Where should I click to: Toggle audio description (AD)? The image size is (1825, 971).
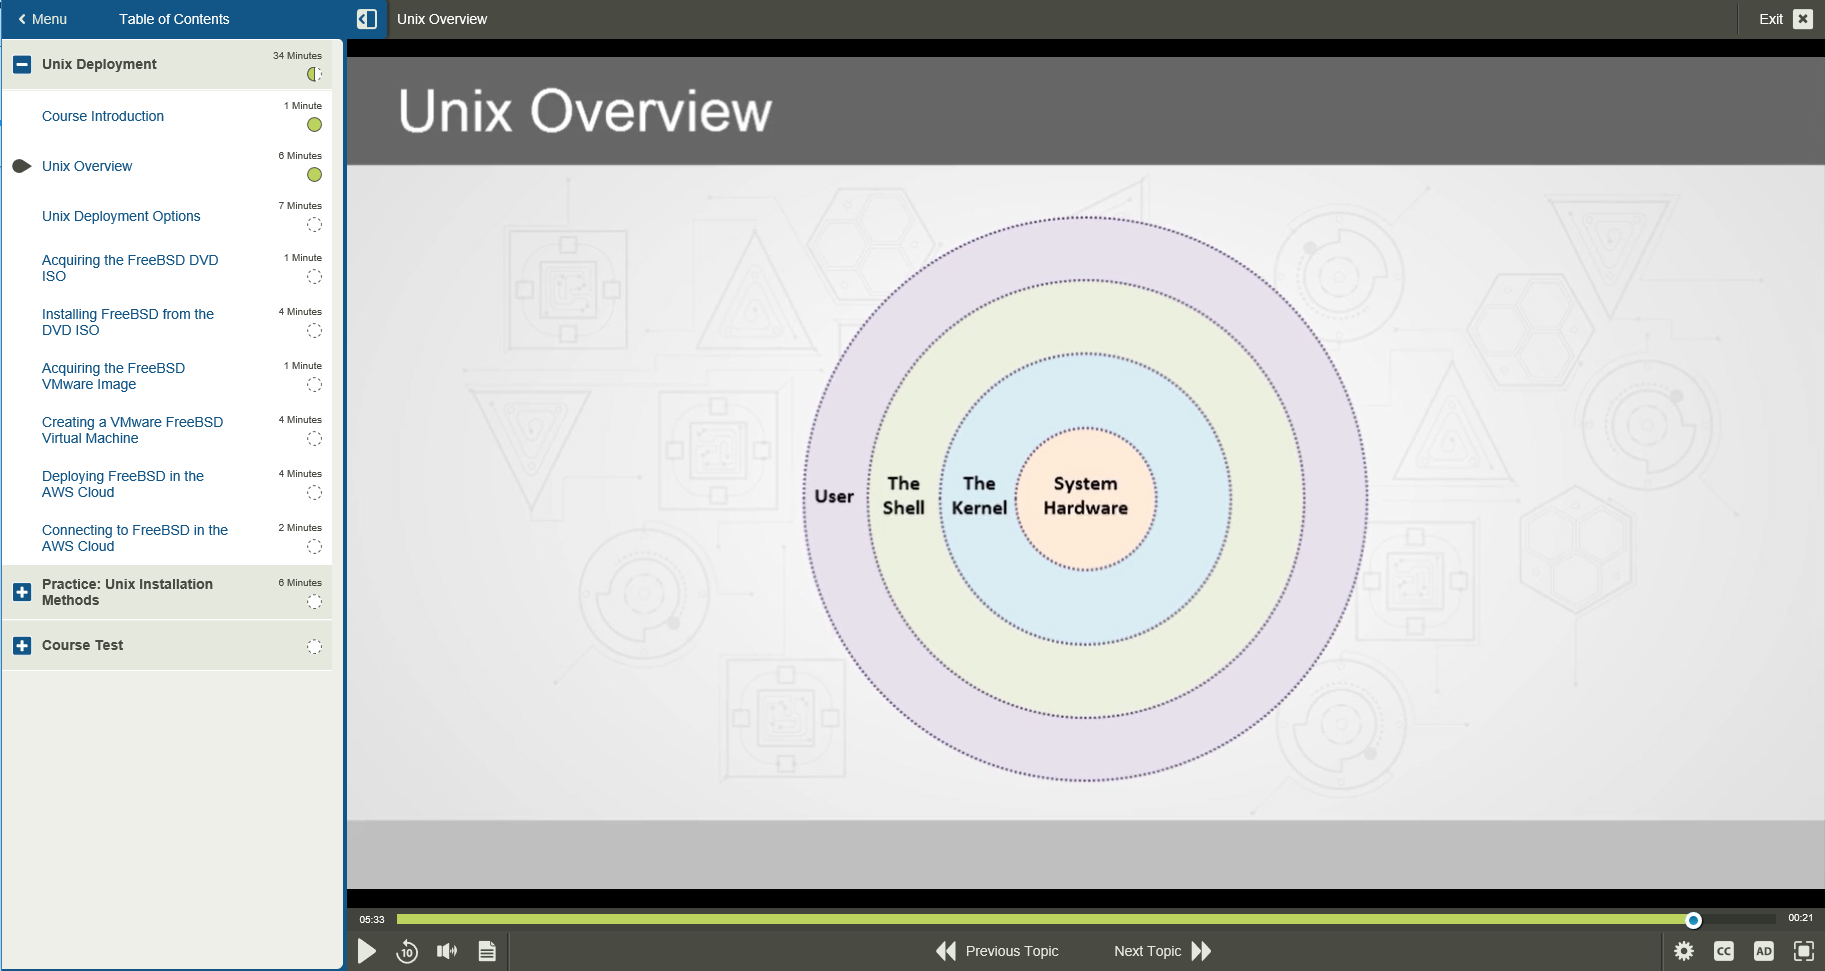[1764, 951]
